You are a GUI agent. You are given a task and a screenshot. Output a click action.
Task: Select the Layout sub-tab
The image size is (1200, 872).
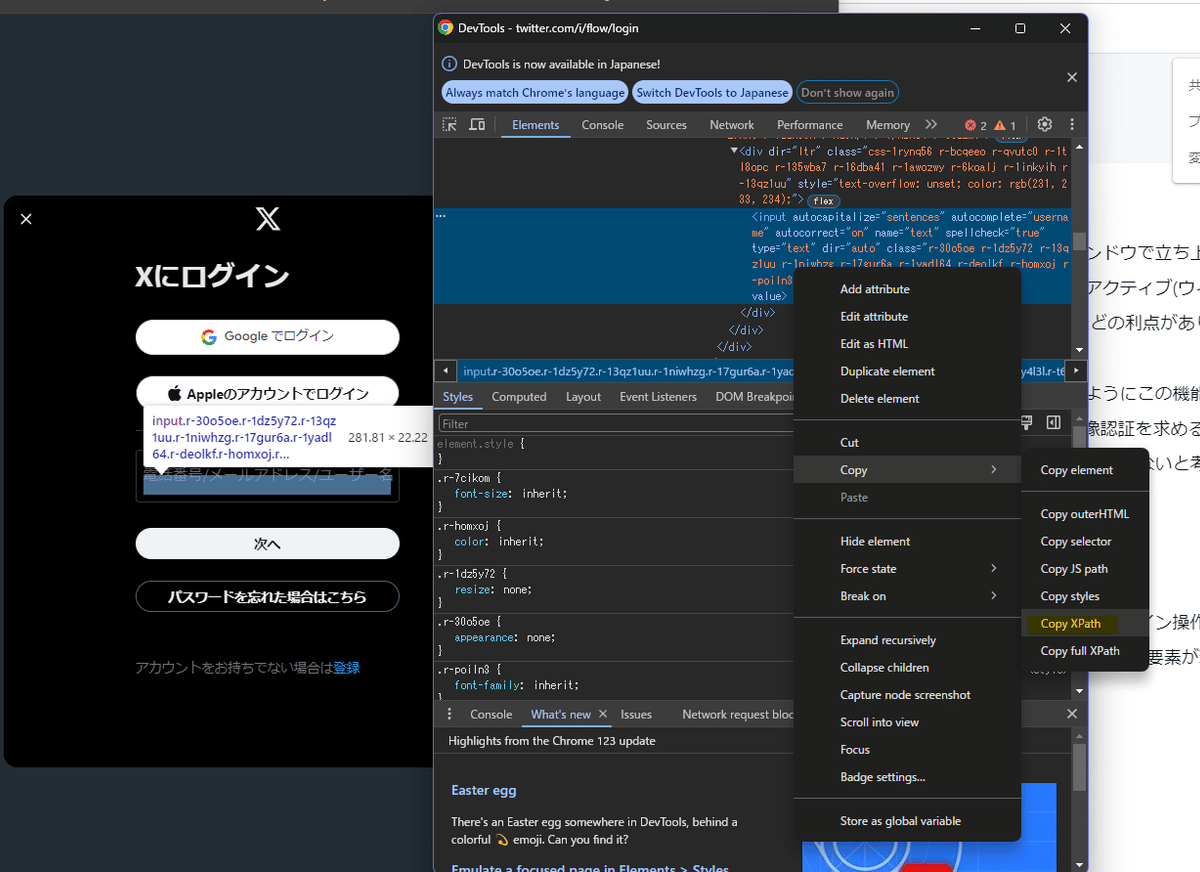click(x=583, y=397)
